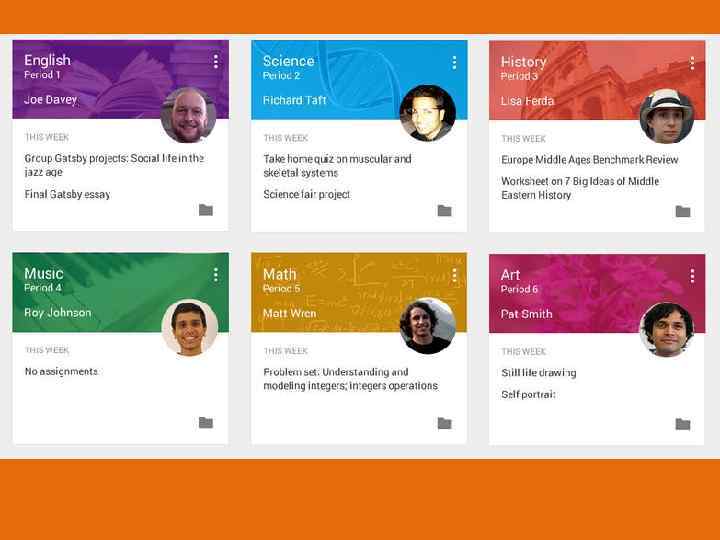720x540 pixels.
Task: Select Europe Middle Ages Benchmark Review assignment
Action: 590,160
